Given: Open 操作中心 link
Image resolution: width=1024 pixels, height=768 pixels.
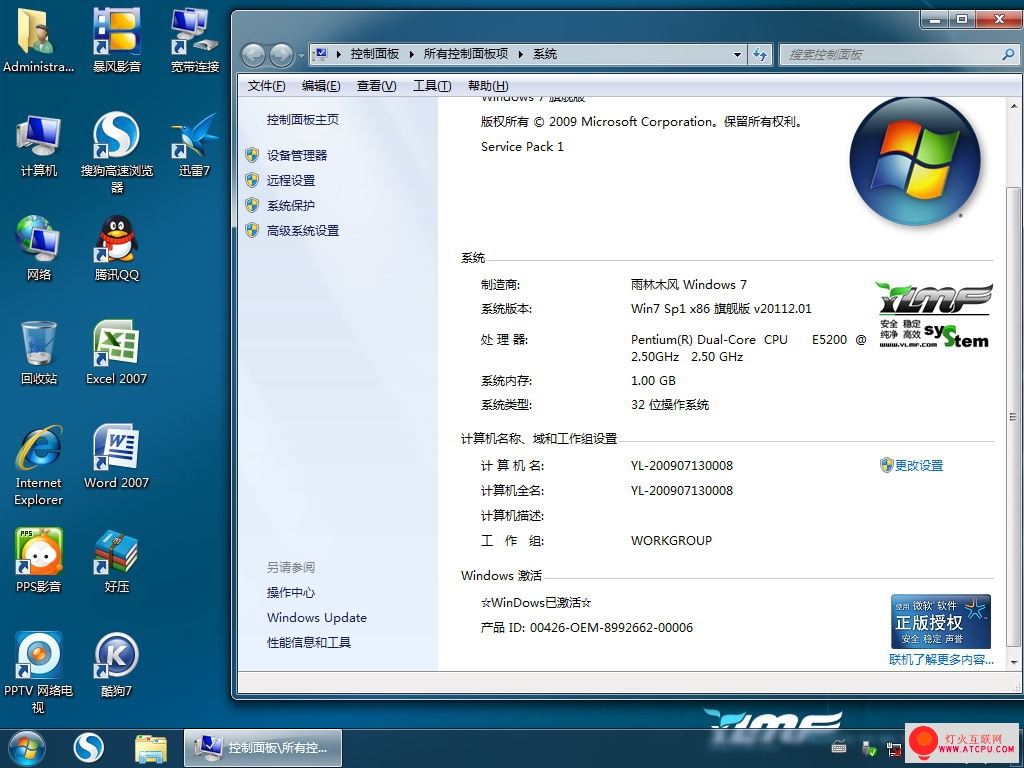Looking at the screenshot, I should point(291,592).
